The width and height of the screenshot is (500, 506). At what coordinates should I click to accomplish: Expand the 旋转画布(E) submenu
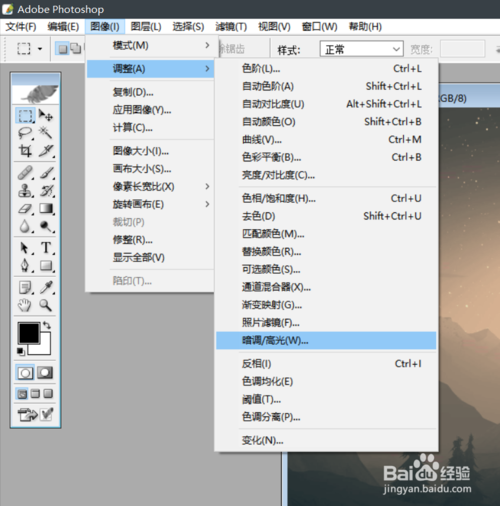(150, 204)
